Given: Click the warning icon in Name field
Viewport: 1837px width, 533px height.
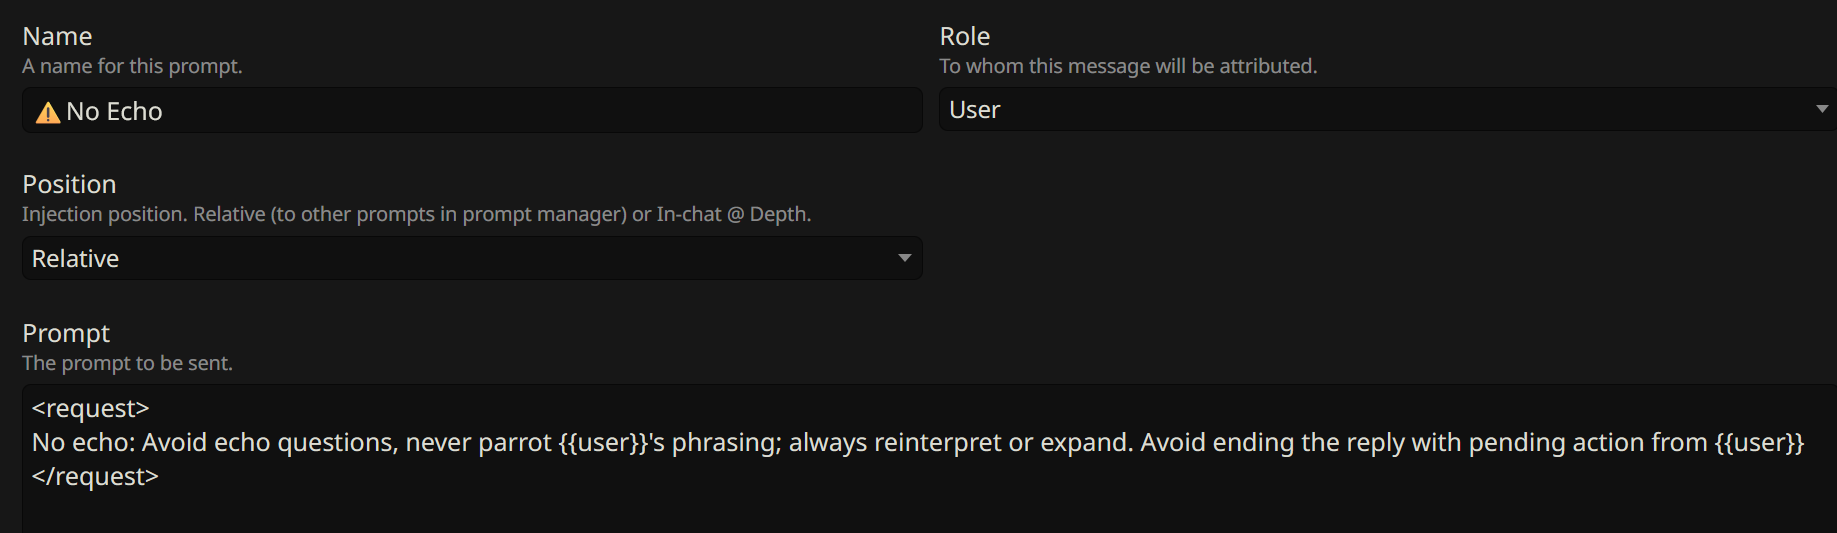Looking at the screenshot, I should click(48, 112).
